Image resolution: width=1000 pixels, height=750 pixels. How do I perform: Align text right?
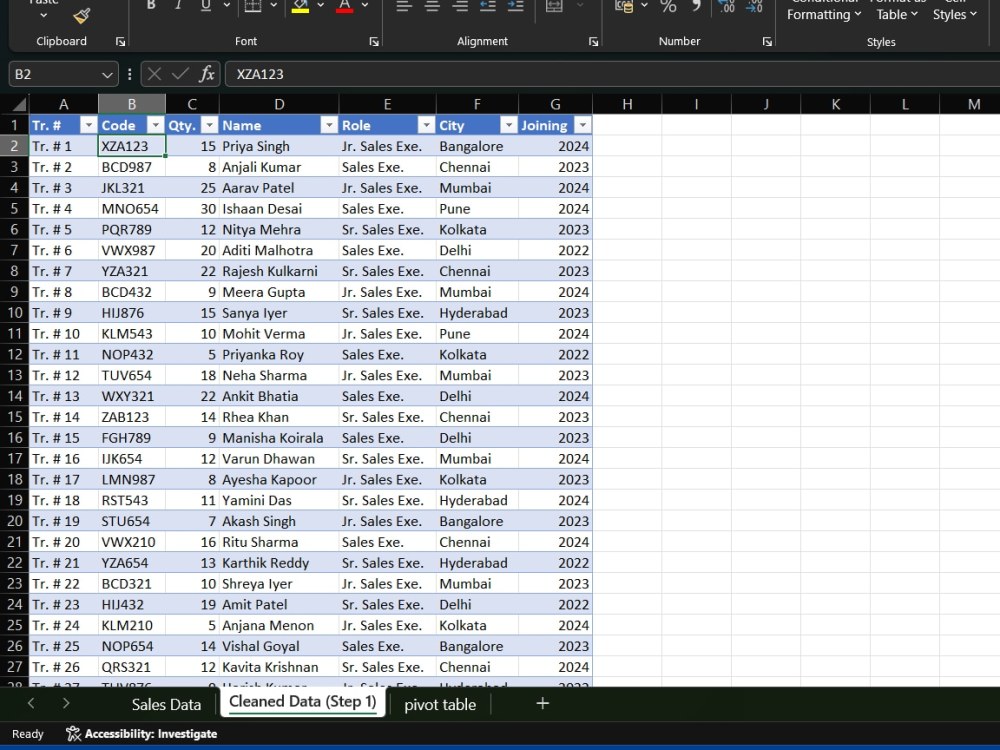[x=460, y=6]
